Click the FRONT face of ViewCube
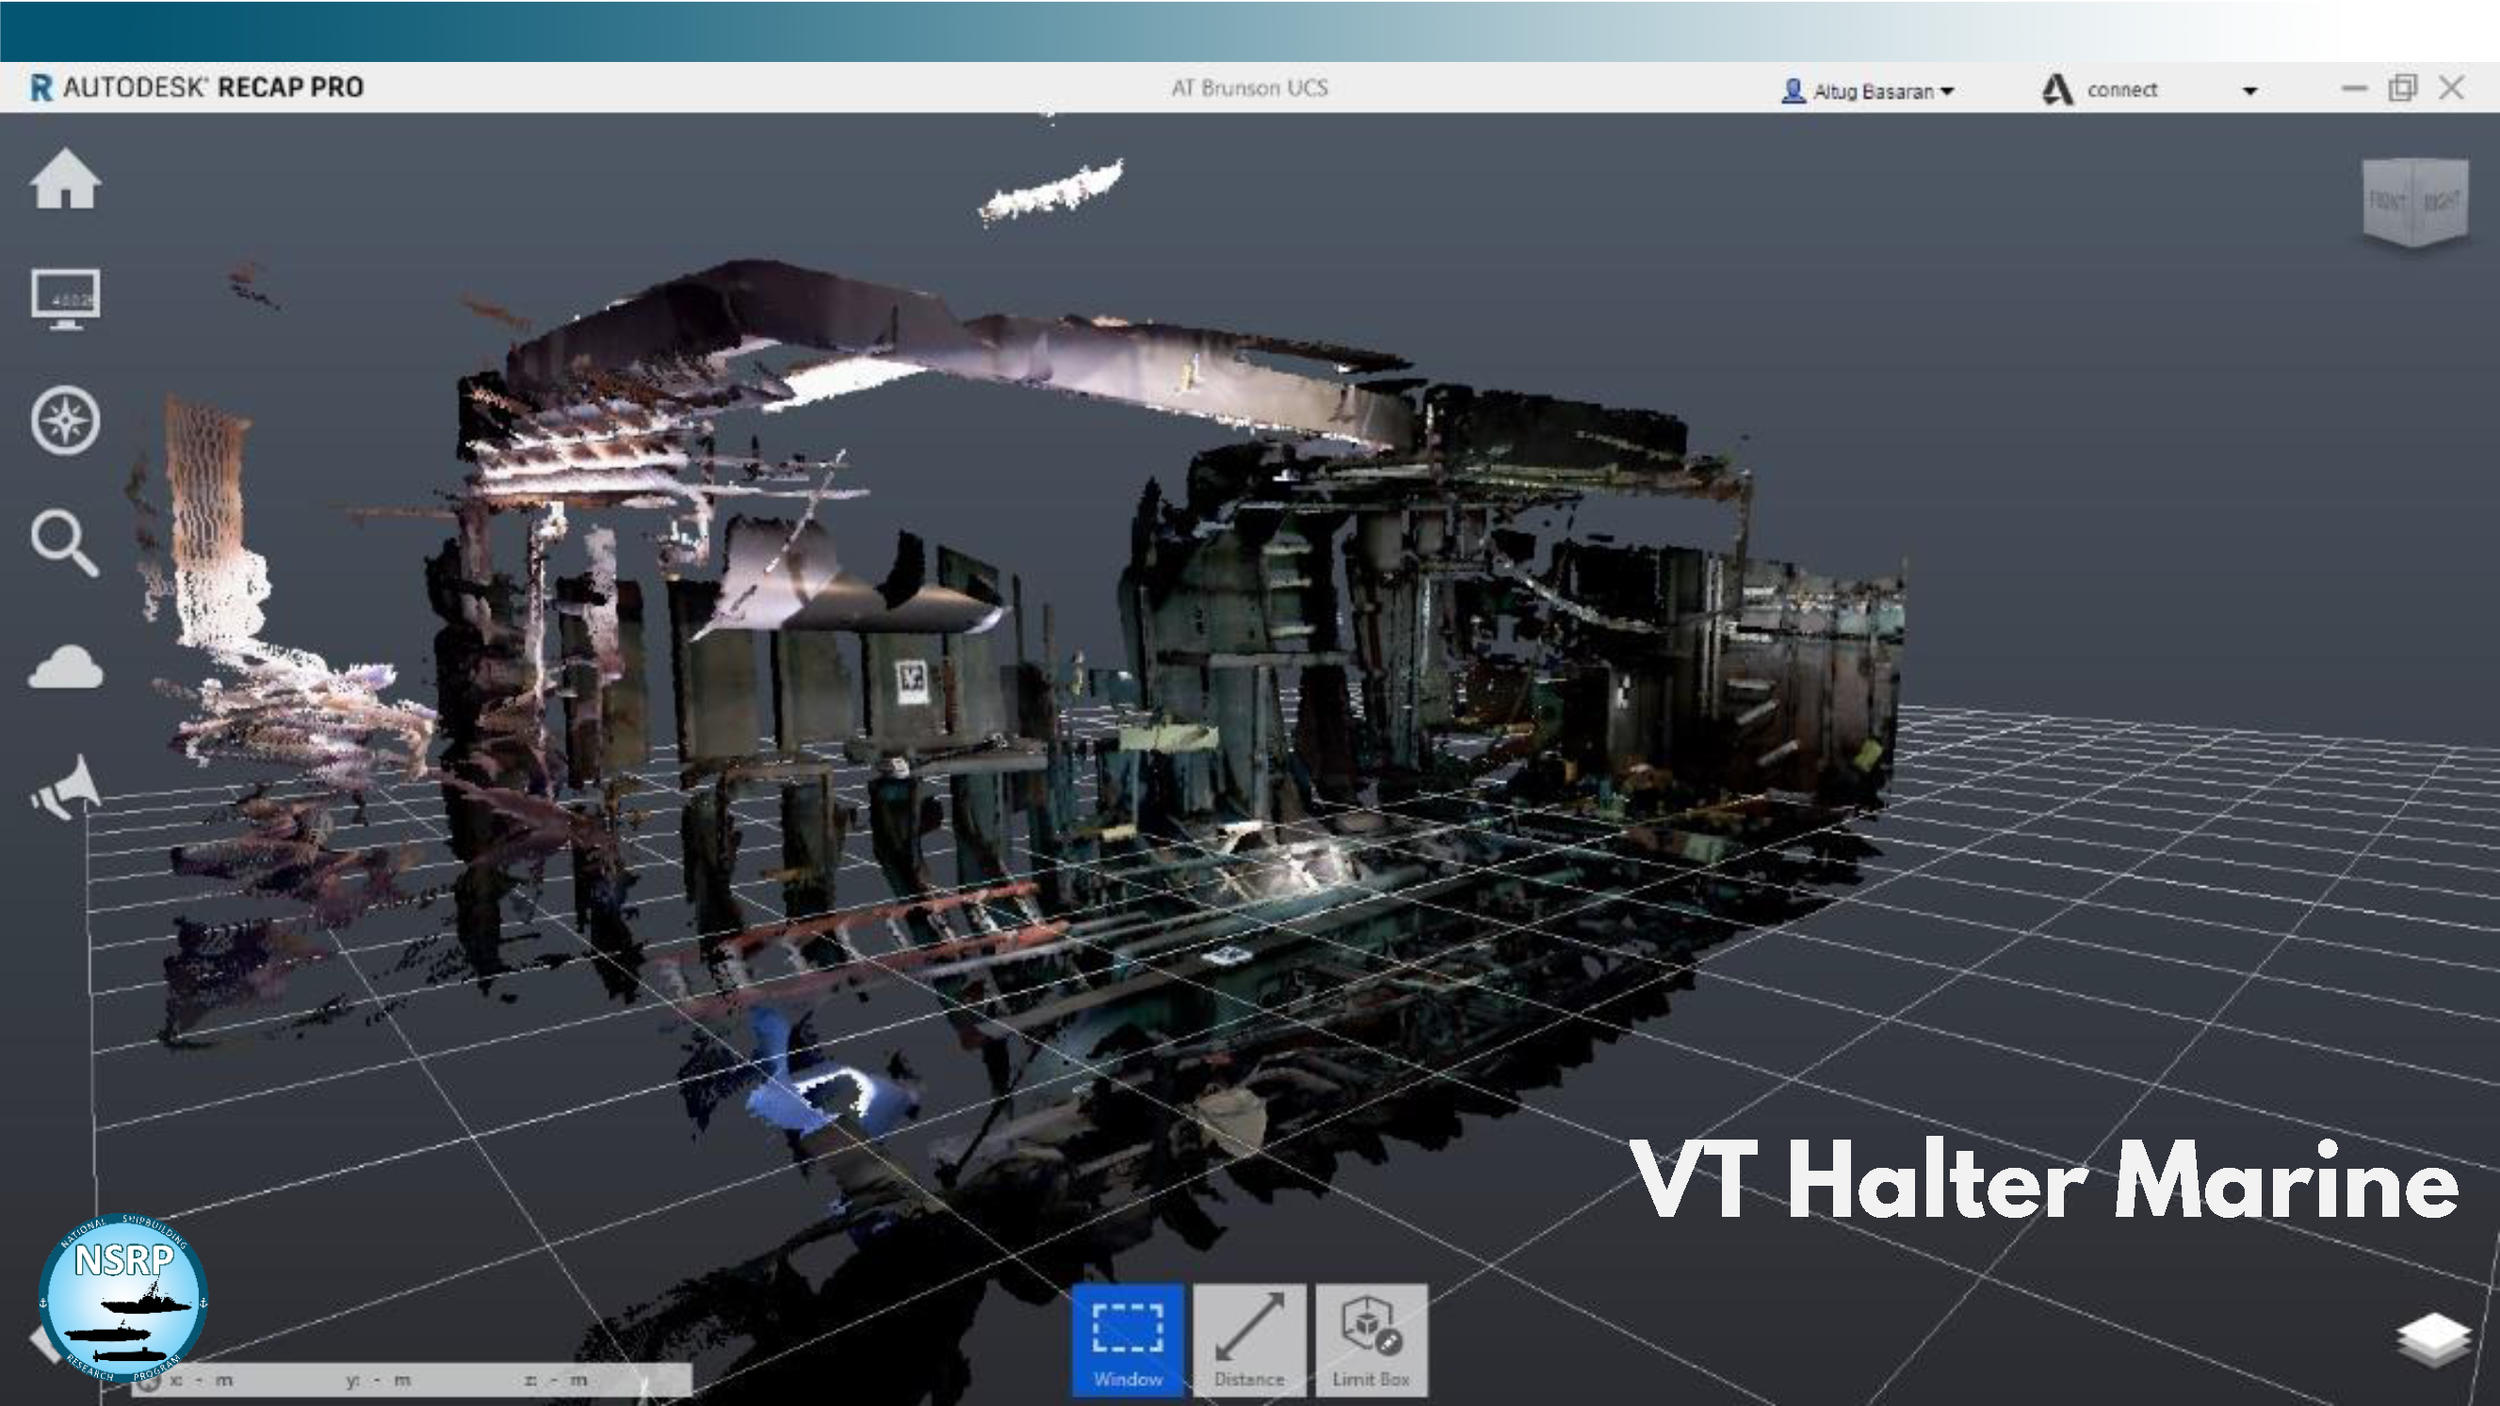Viewport: 2500px width, 1406px height. [2388, 203]
